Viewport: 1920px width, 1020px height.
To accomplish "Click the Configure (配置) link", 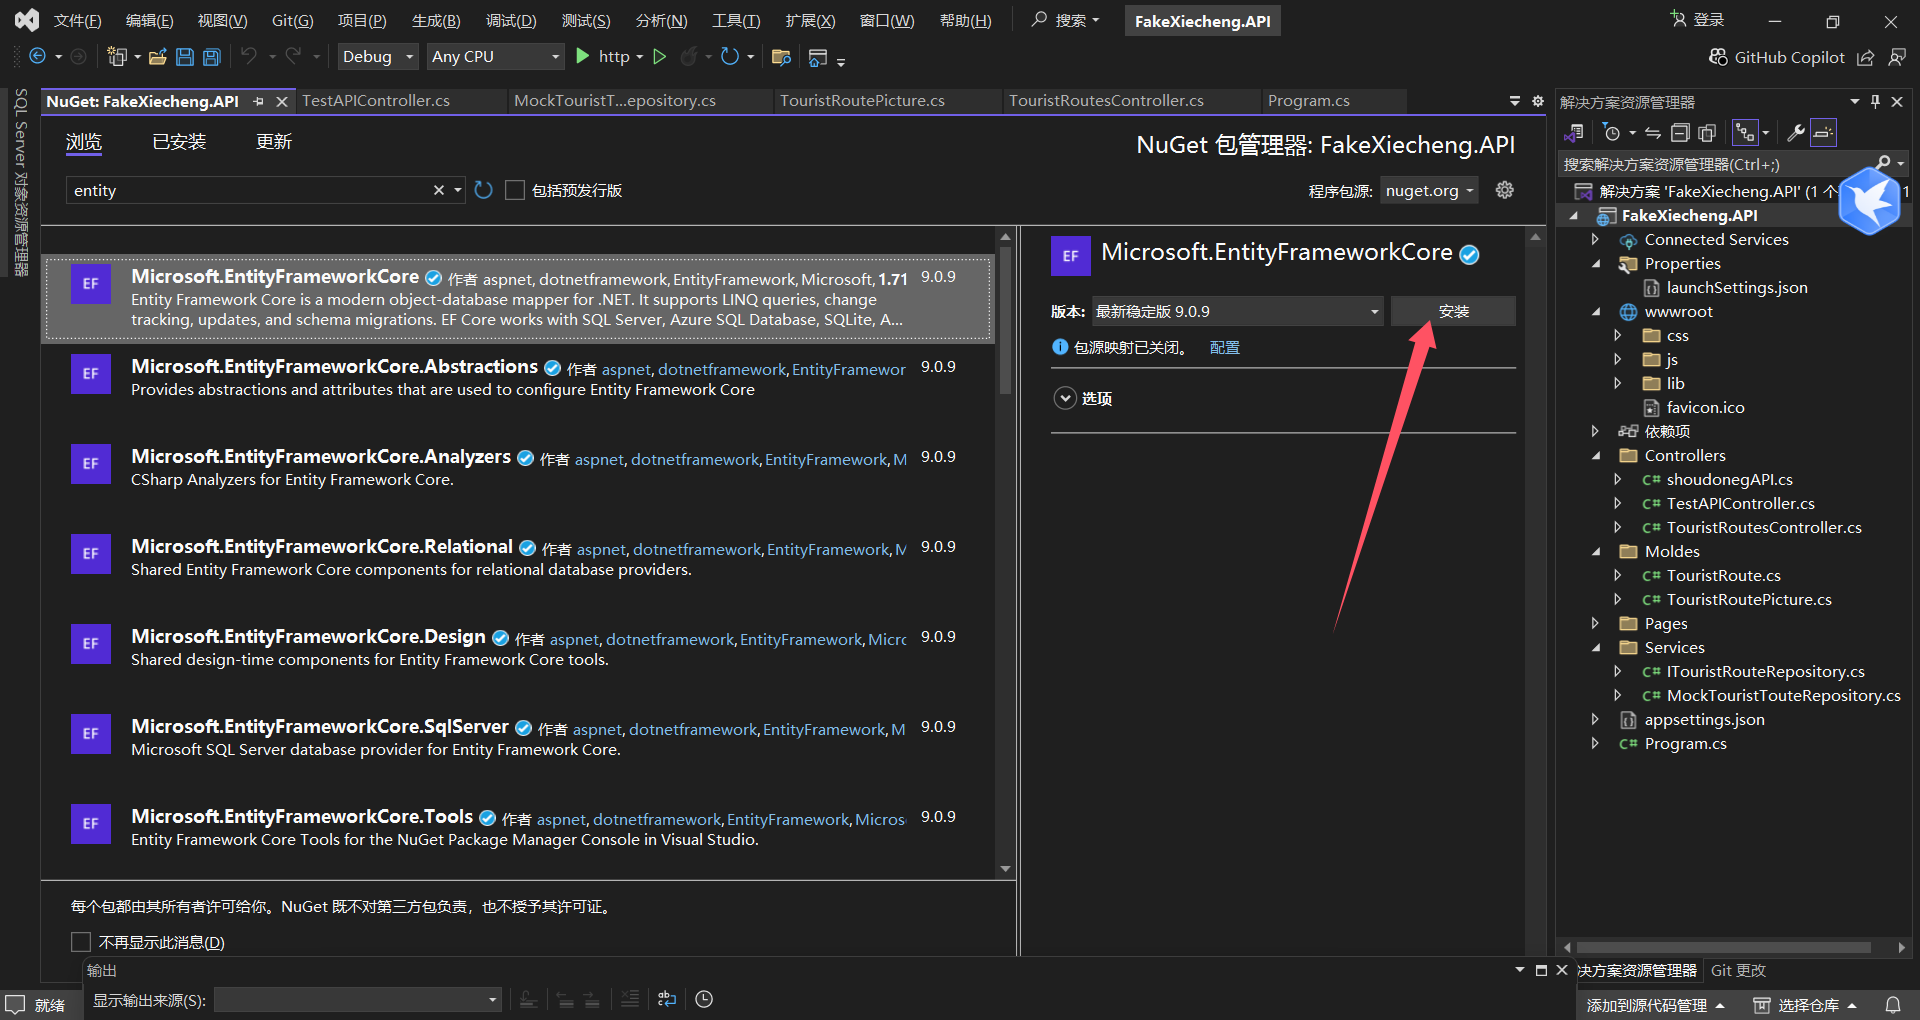I will coord(1224,348).
